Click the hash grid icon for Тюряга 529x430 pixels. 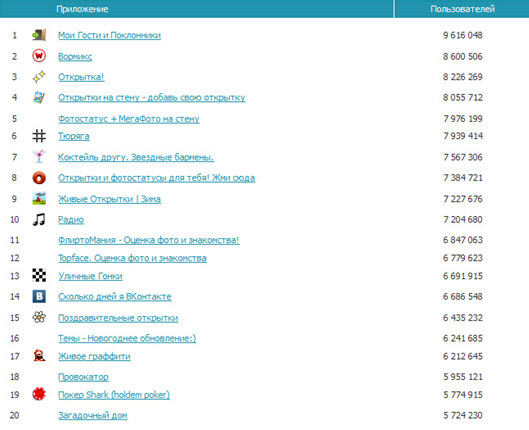39,136
